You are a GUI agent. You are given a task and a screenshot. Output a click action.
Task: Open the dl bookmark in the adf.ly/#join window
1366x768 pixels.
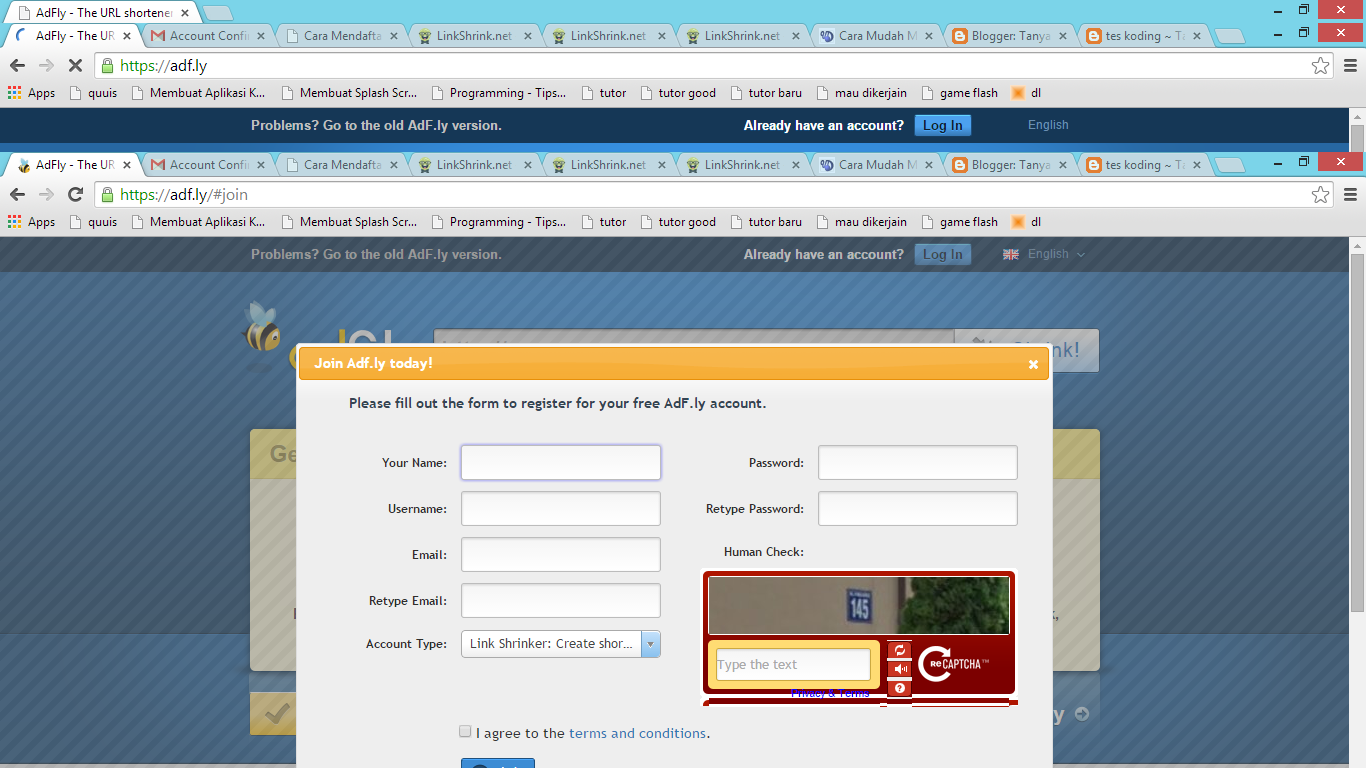(x=1027, y=222)
